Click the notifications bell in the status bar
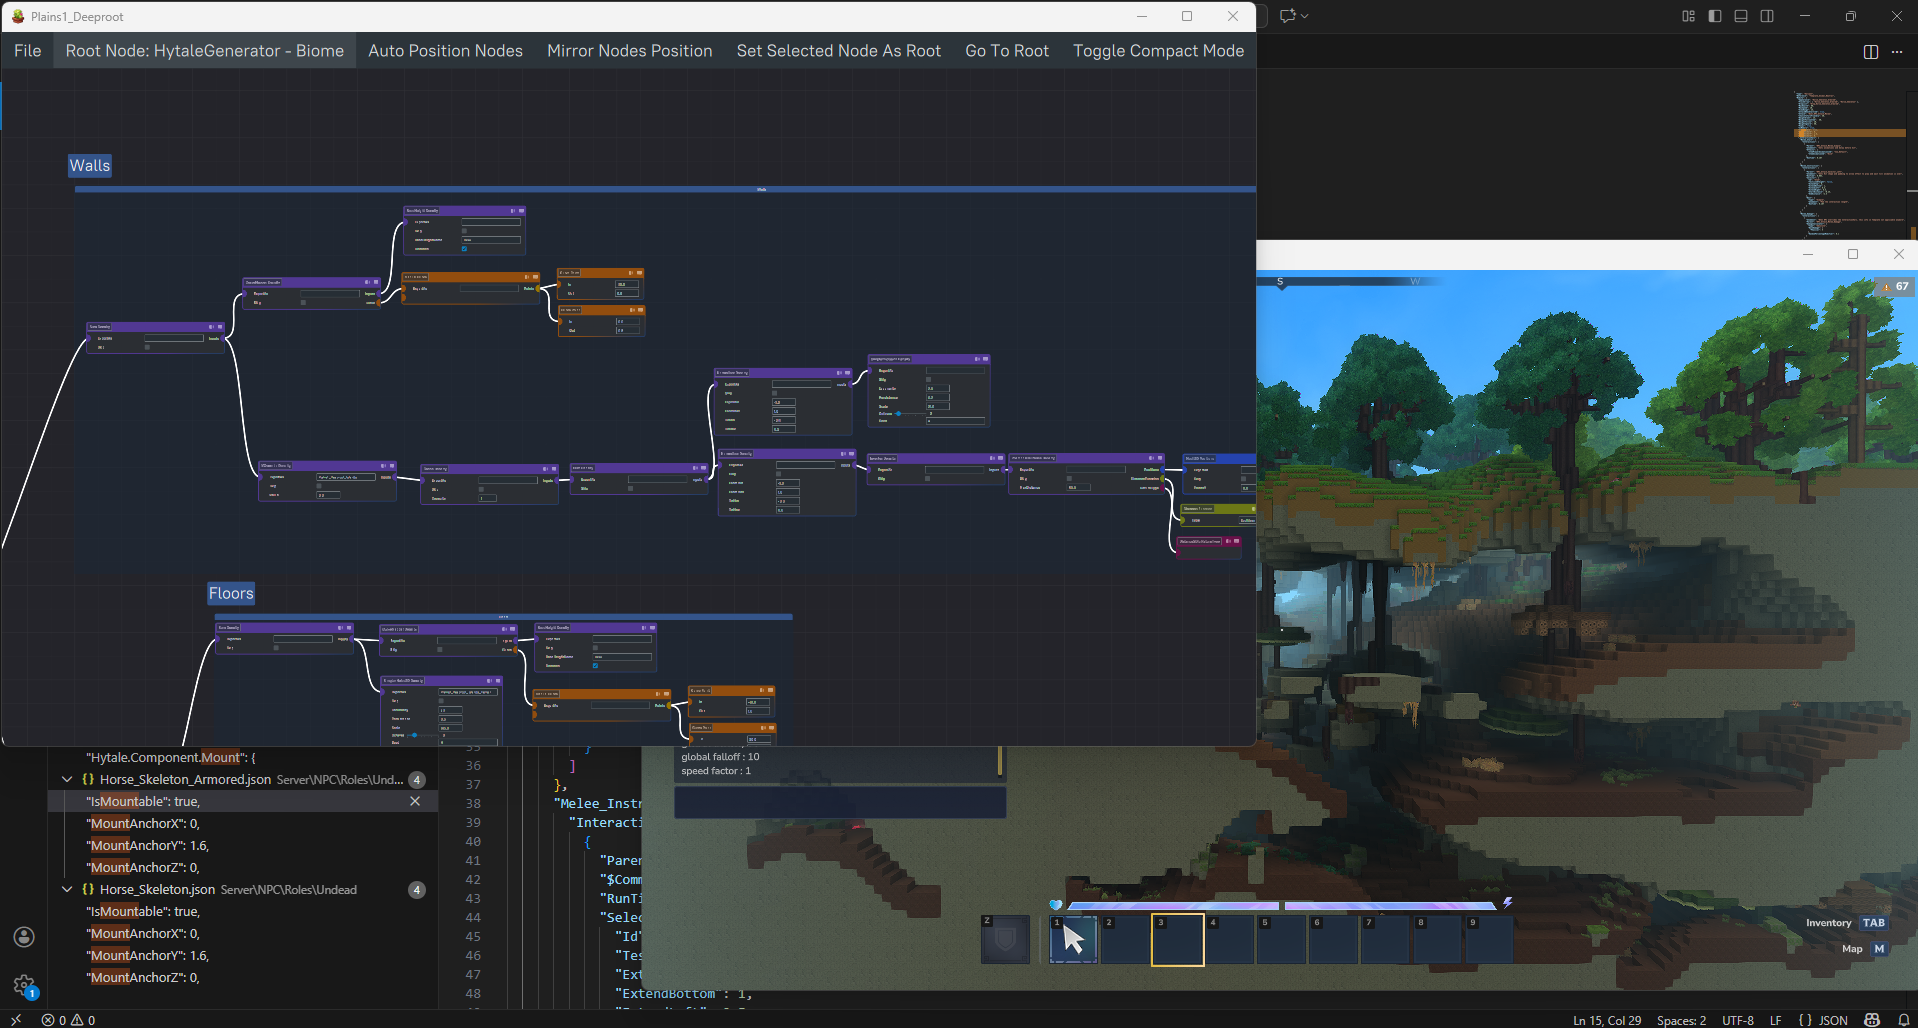Viewport: 1918px width, 1028px height. click(x=1904, y=1020)
